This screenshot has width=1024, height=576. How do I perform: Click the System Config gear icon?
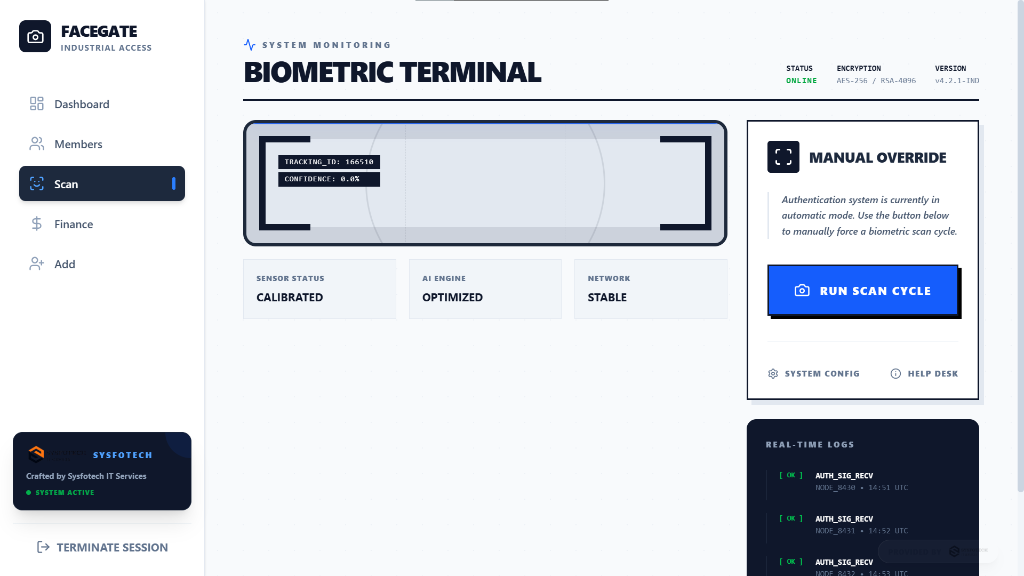tap(773, 374)
